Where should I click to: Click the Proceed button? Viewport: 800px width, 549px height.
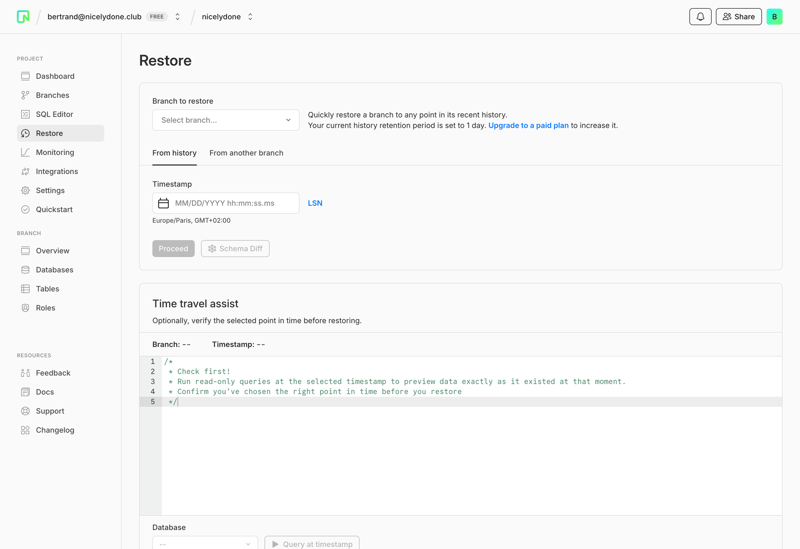(x=173, y=248)
